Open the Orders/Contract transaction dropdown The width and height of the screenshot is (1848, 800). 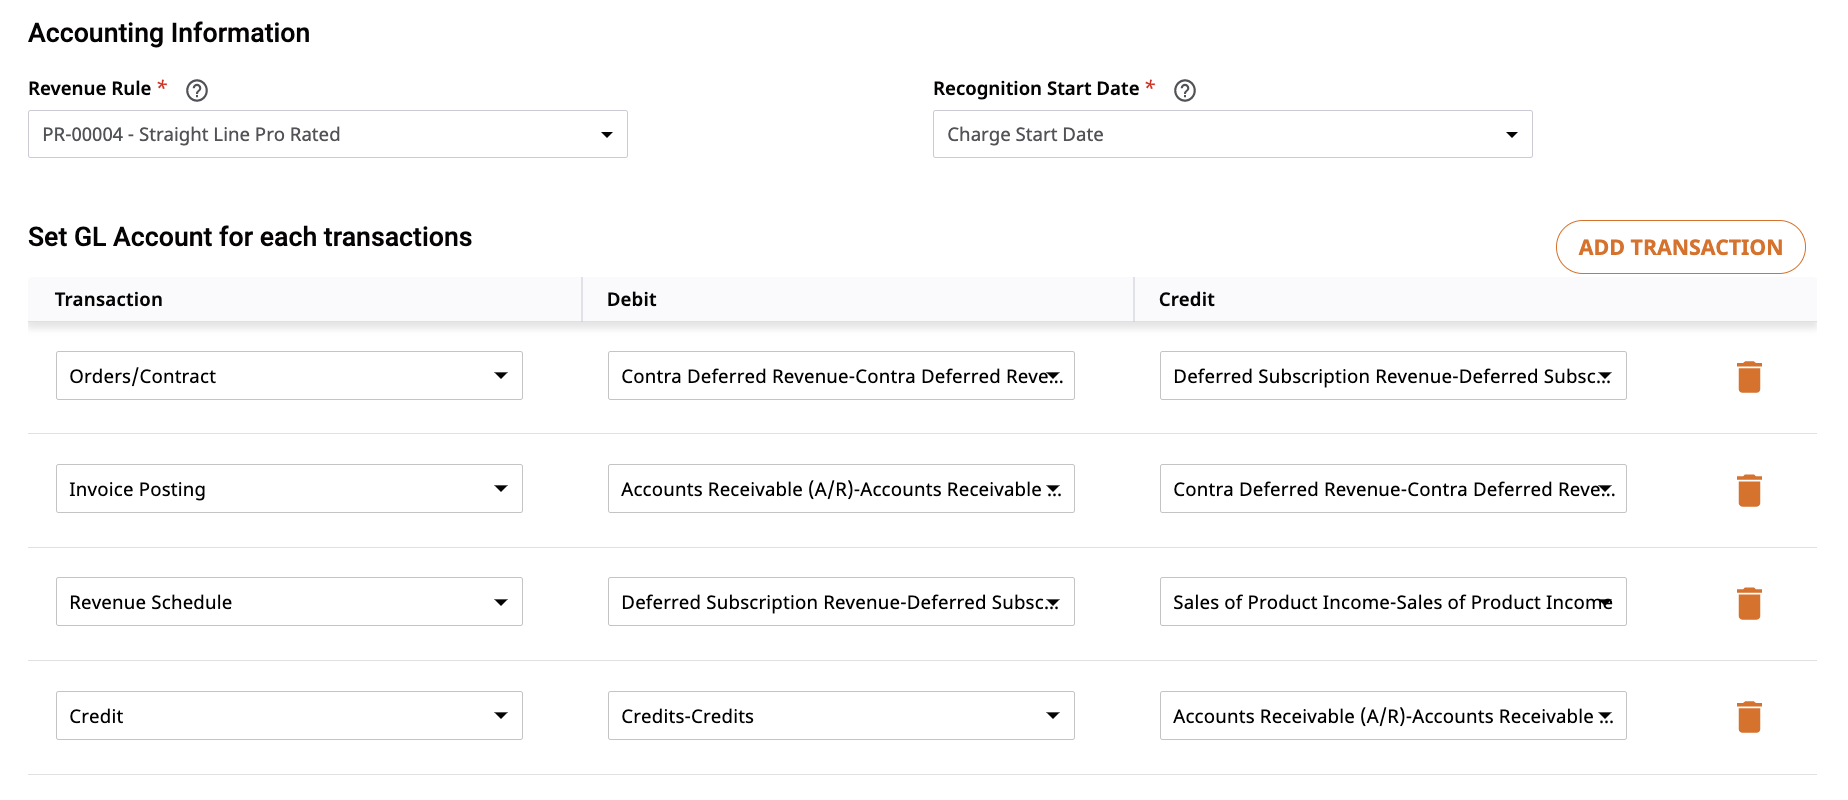coord(289,376)
